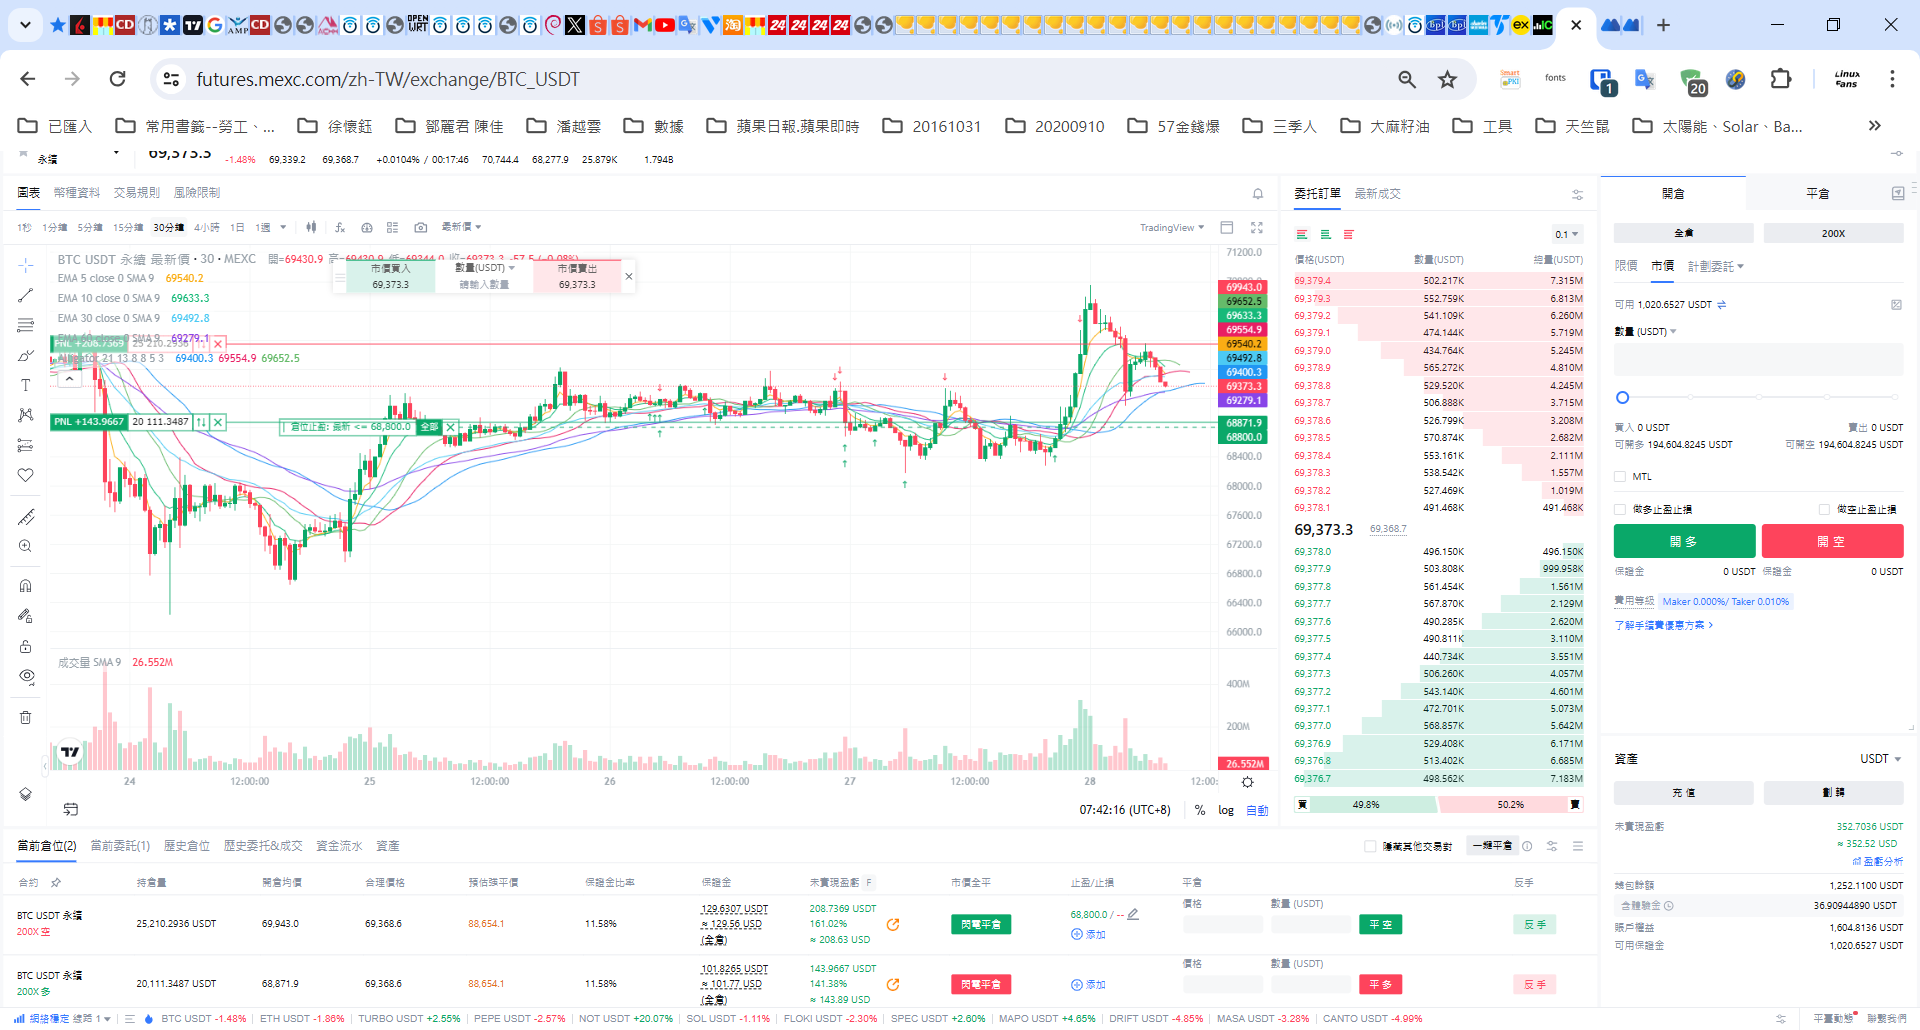
Task: Select the crosshair cursor drawing tool
Action: [26, 265]
